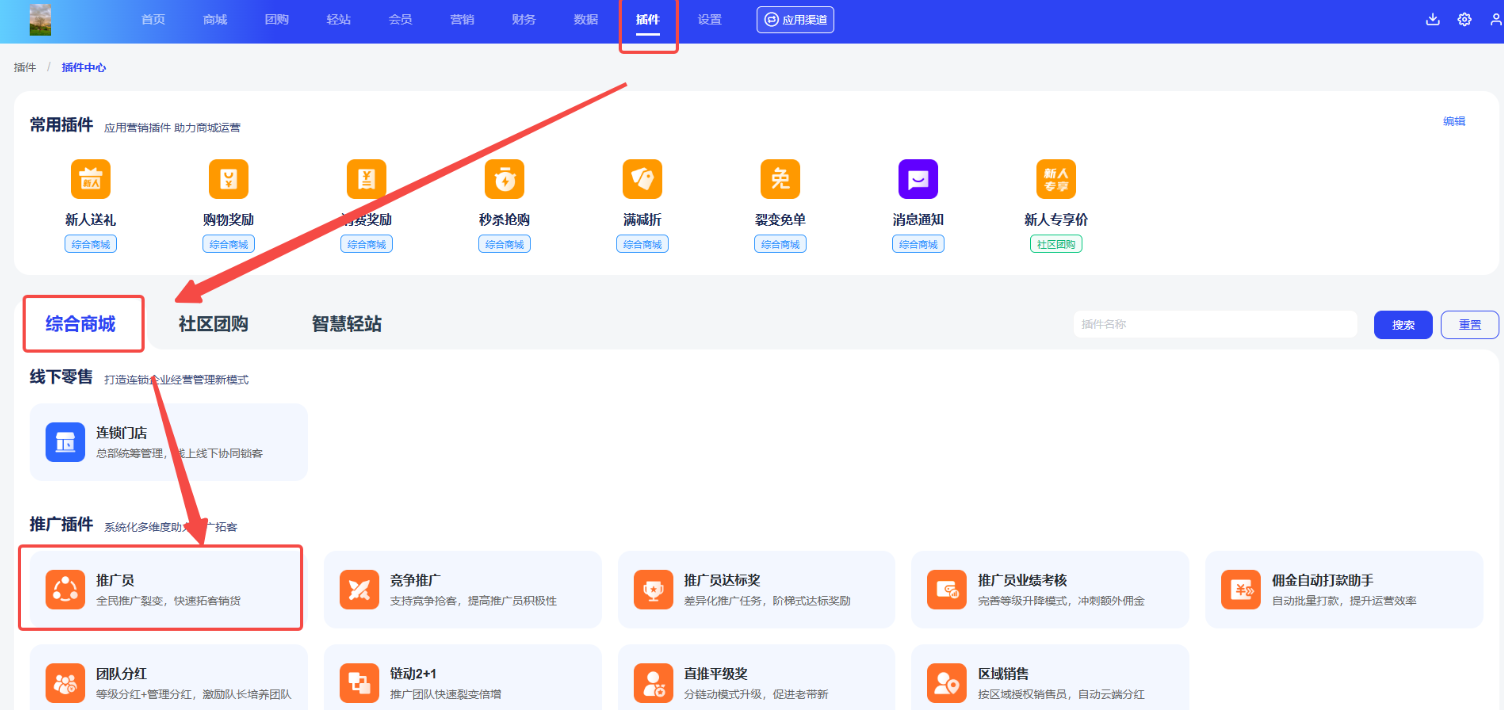Switch to the 智慧轻站 tab
Image resolution: width=1504 pixels, height=710 pixels.
point(346,324)
